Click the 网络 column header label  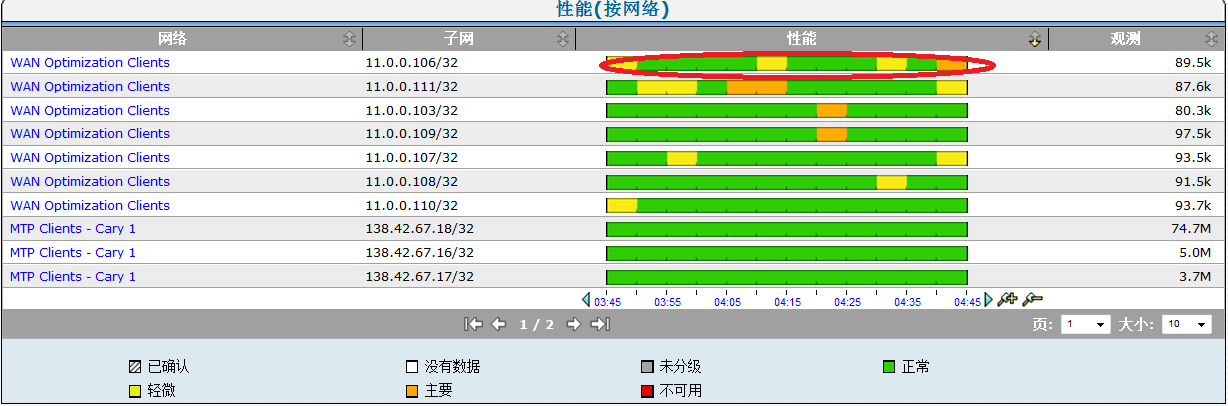coord(173,39)
